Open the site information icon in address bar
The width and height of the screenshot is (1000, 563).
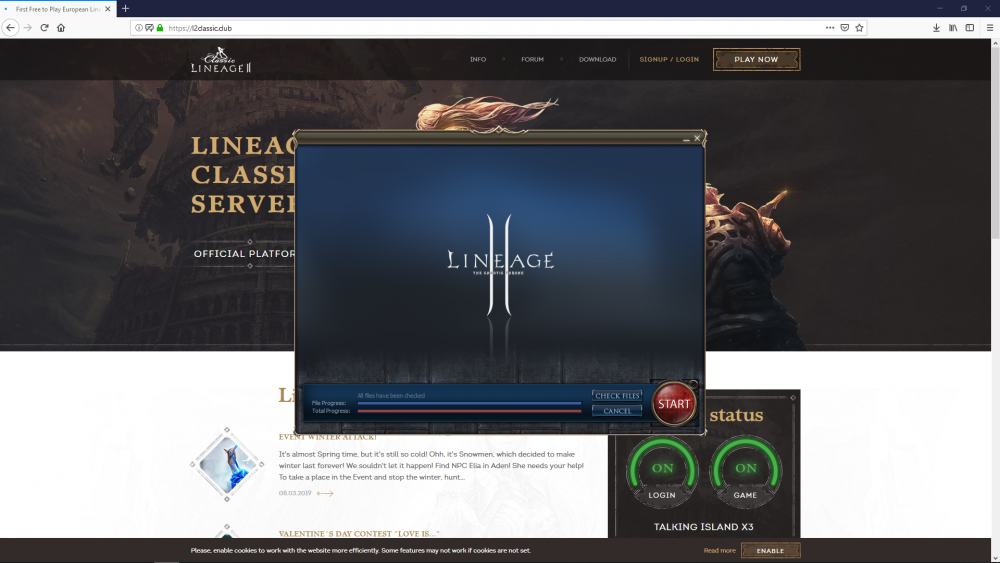138,28
